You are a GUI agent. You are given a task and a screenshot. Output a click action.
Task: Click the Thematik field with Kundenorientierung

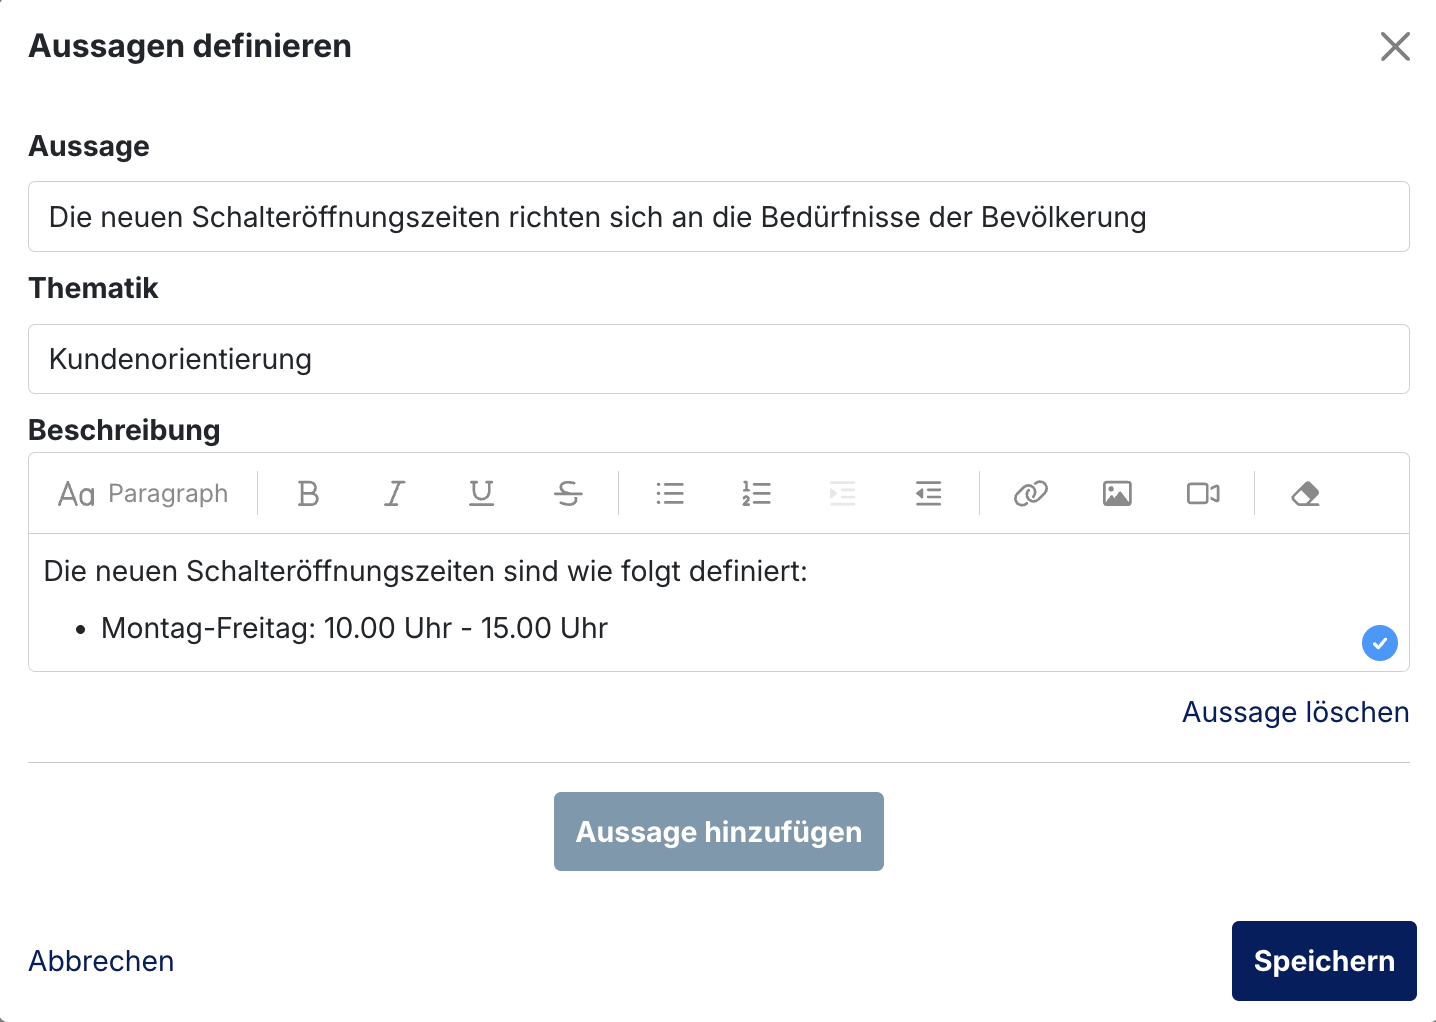(719, 359)
